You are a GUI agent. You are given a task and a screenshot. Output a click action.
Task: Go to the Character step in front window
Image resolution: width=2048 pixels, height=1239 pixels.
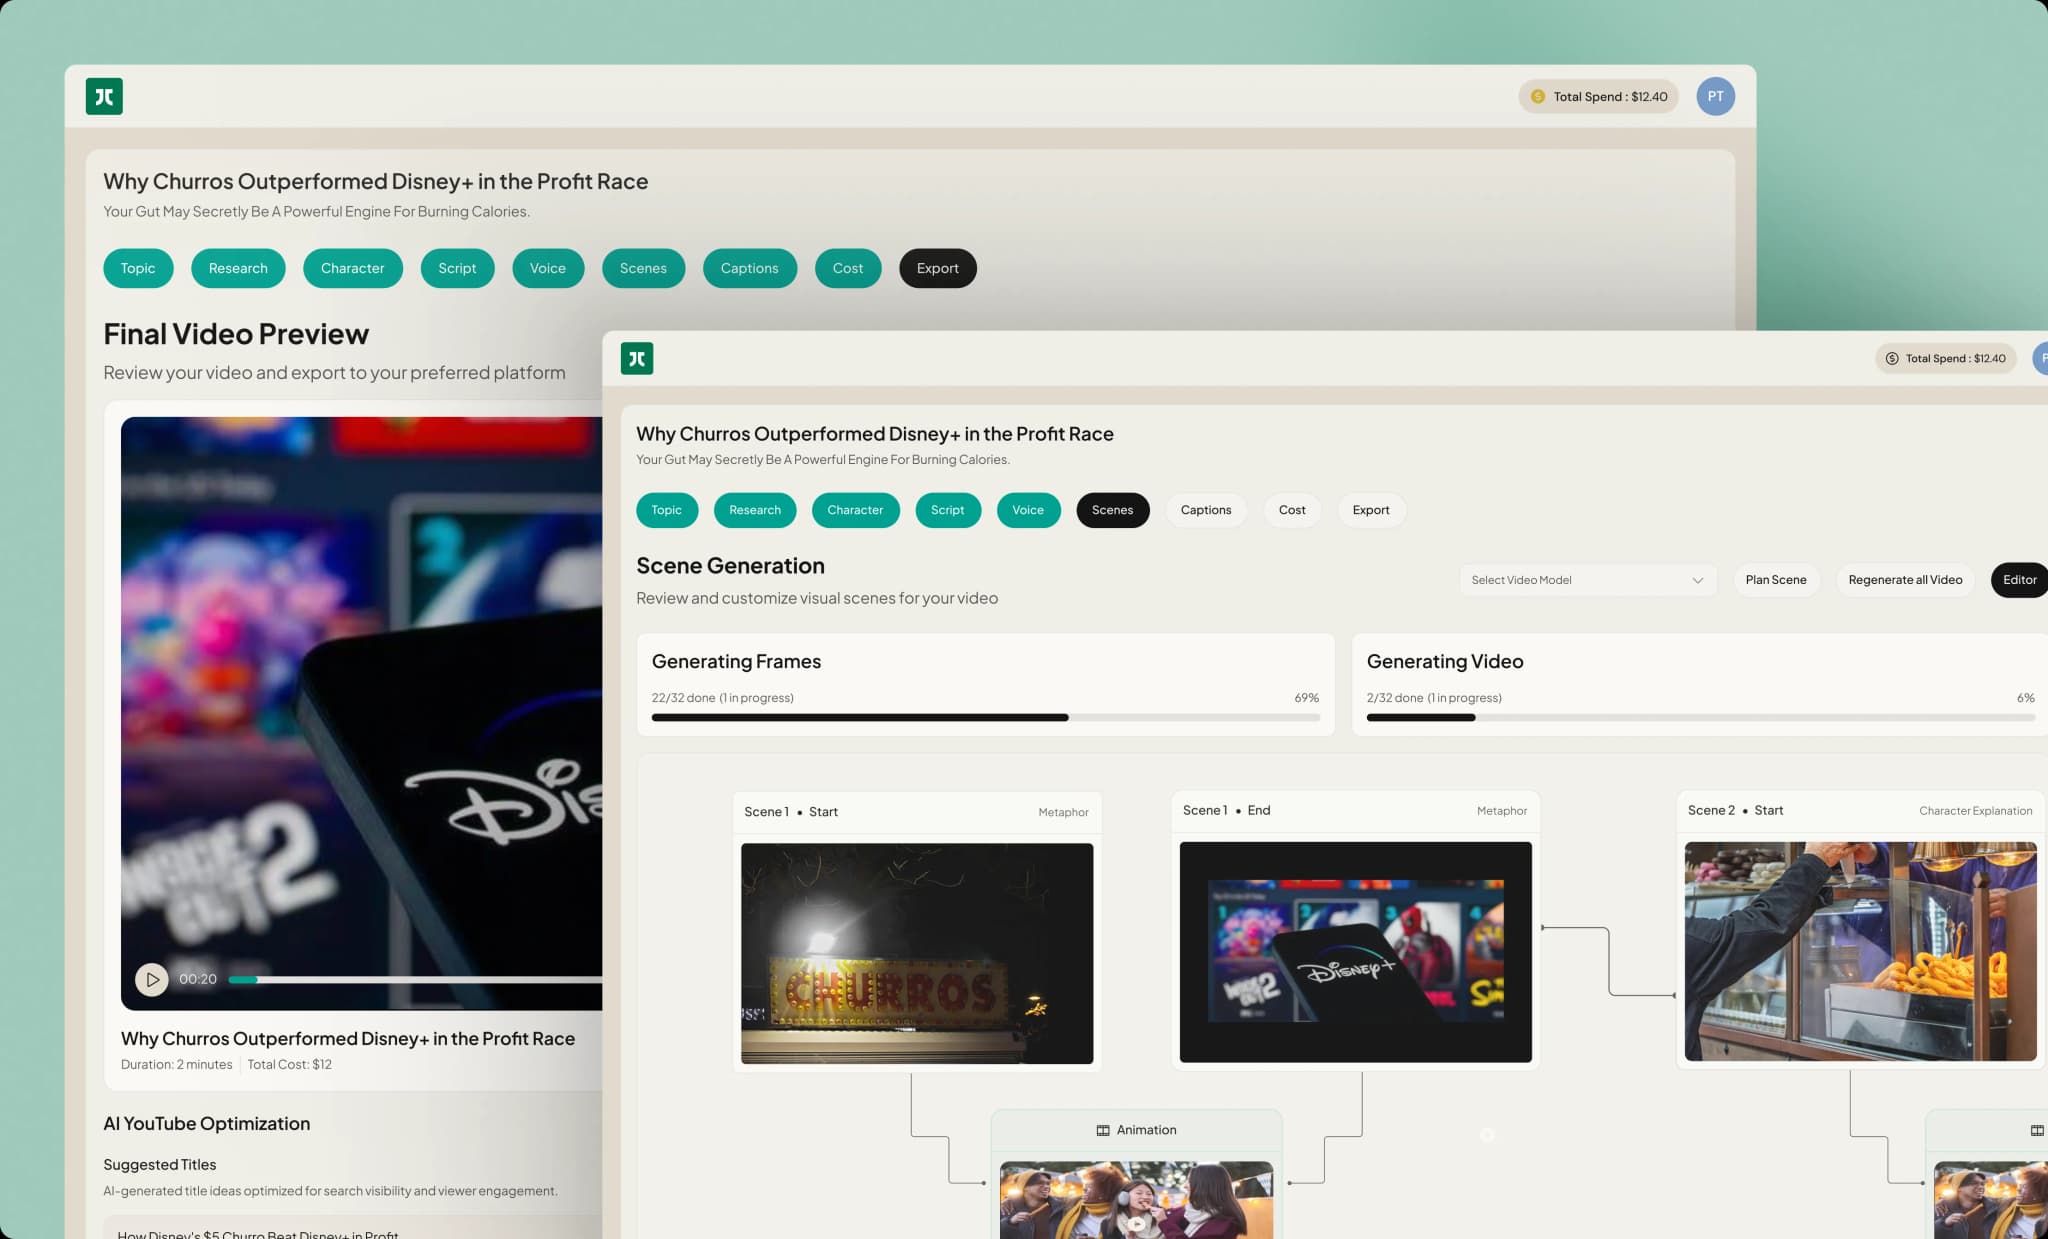tap(855, 510)
